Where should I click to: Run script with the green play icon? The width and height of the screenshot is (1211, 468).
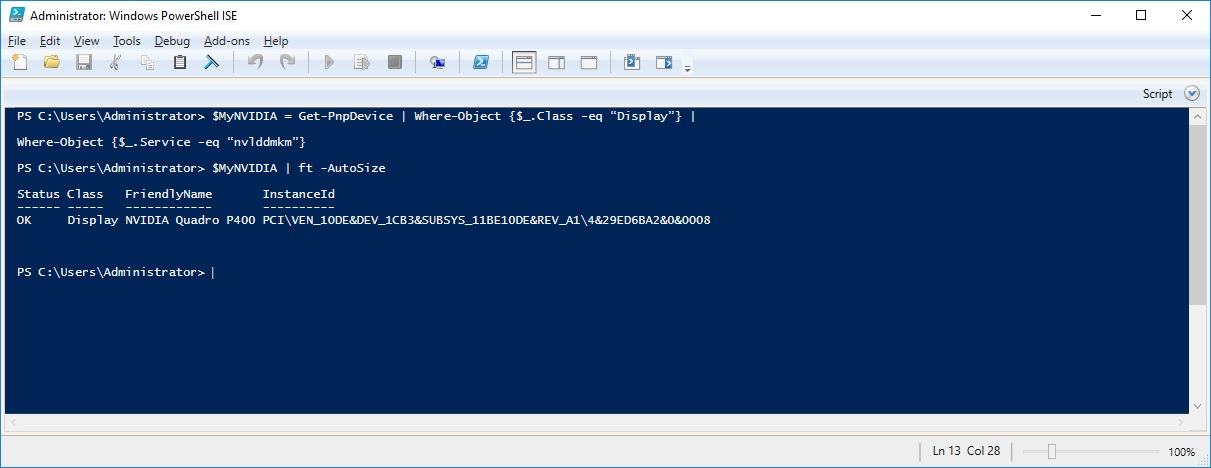tap(329, 63)
